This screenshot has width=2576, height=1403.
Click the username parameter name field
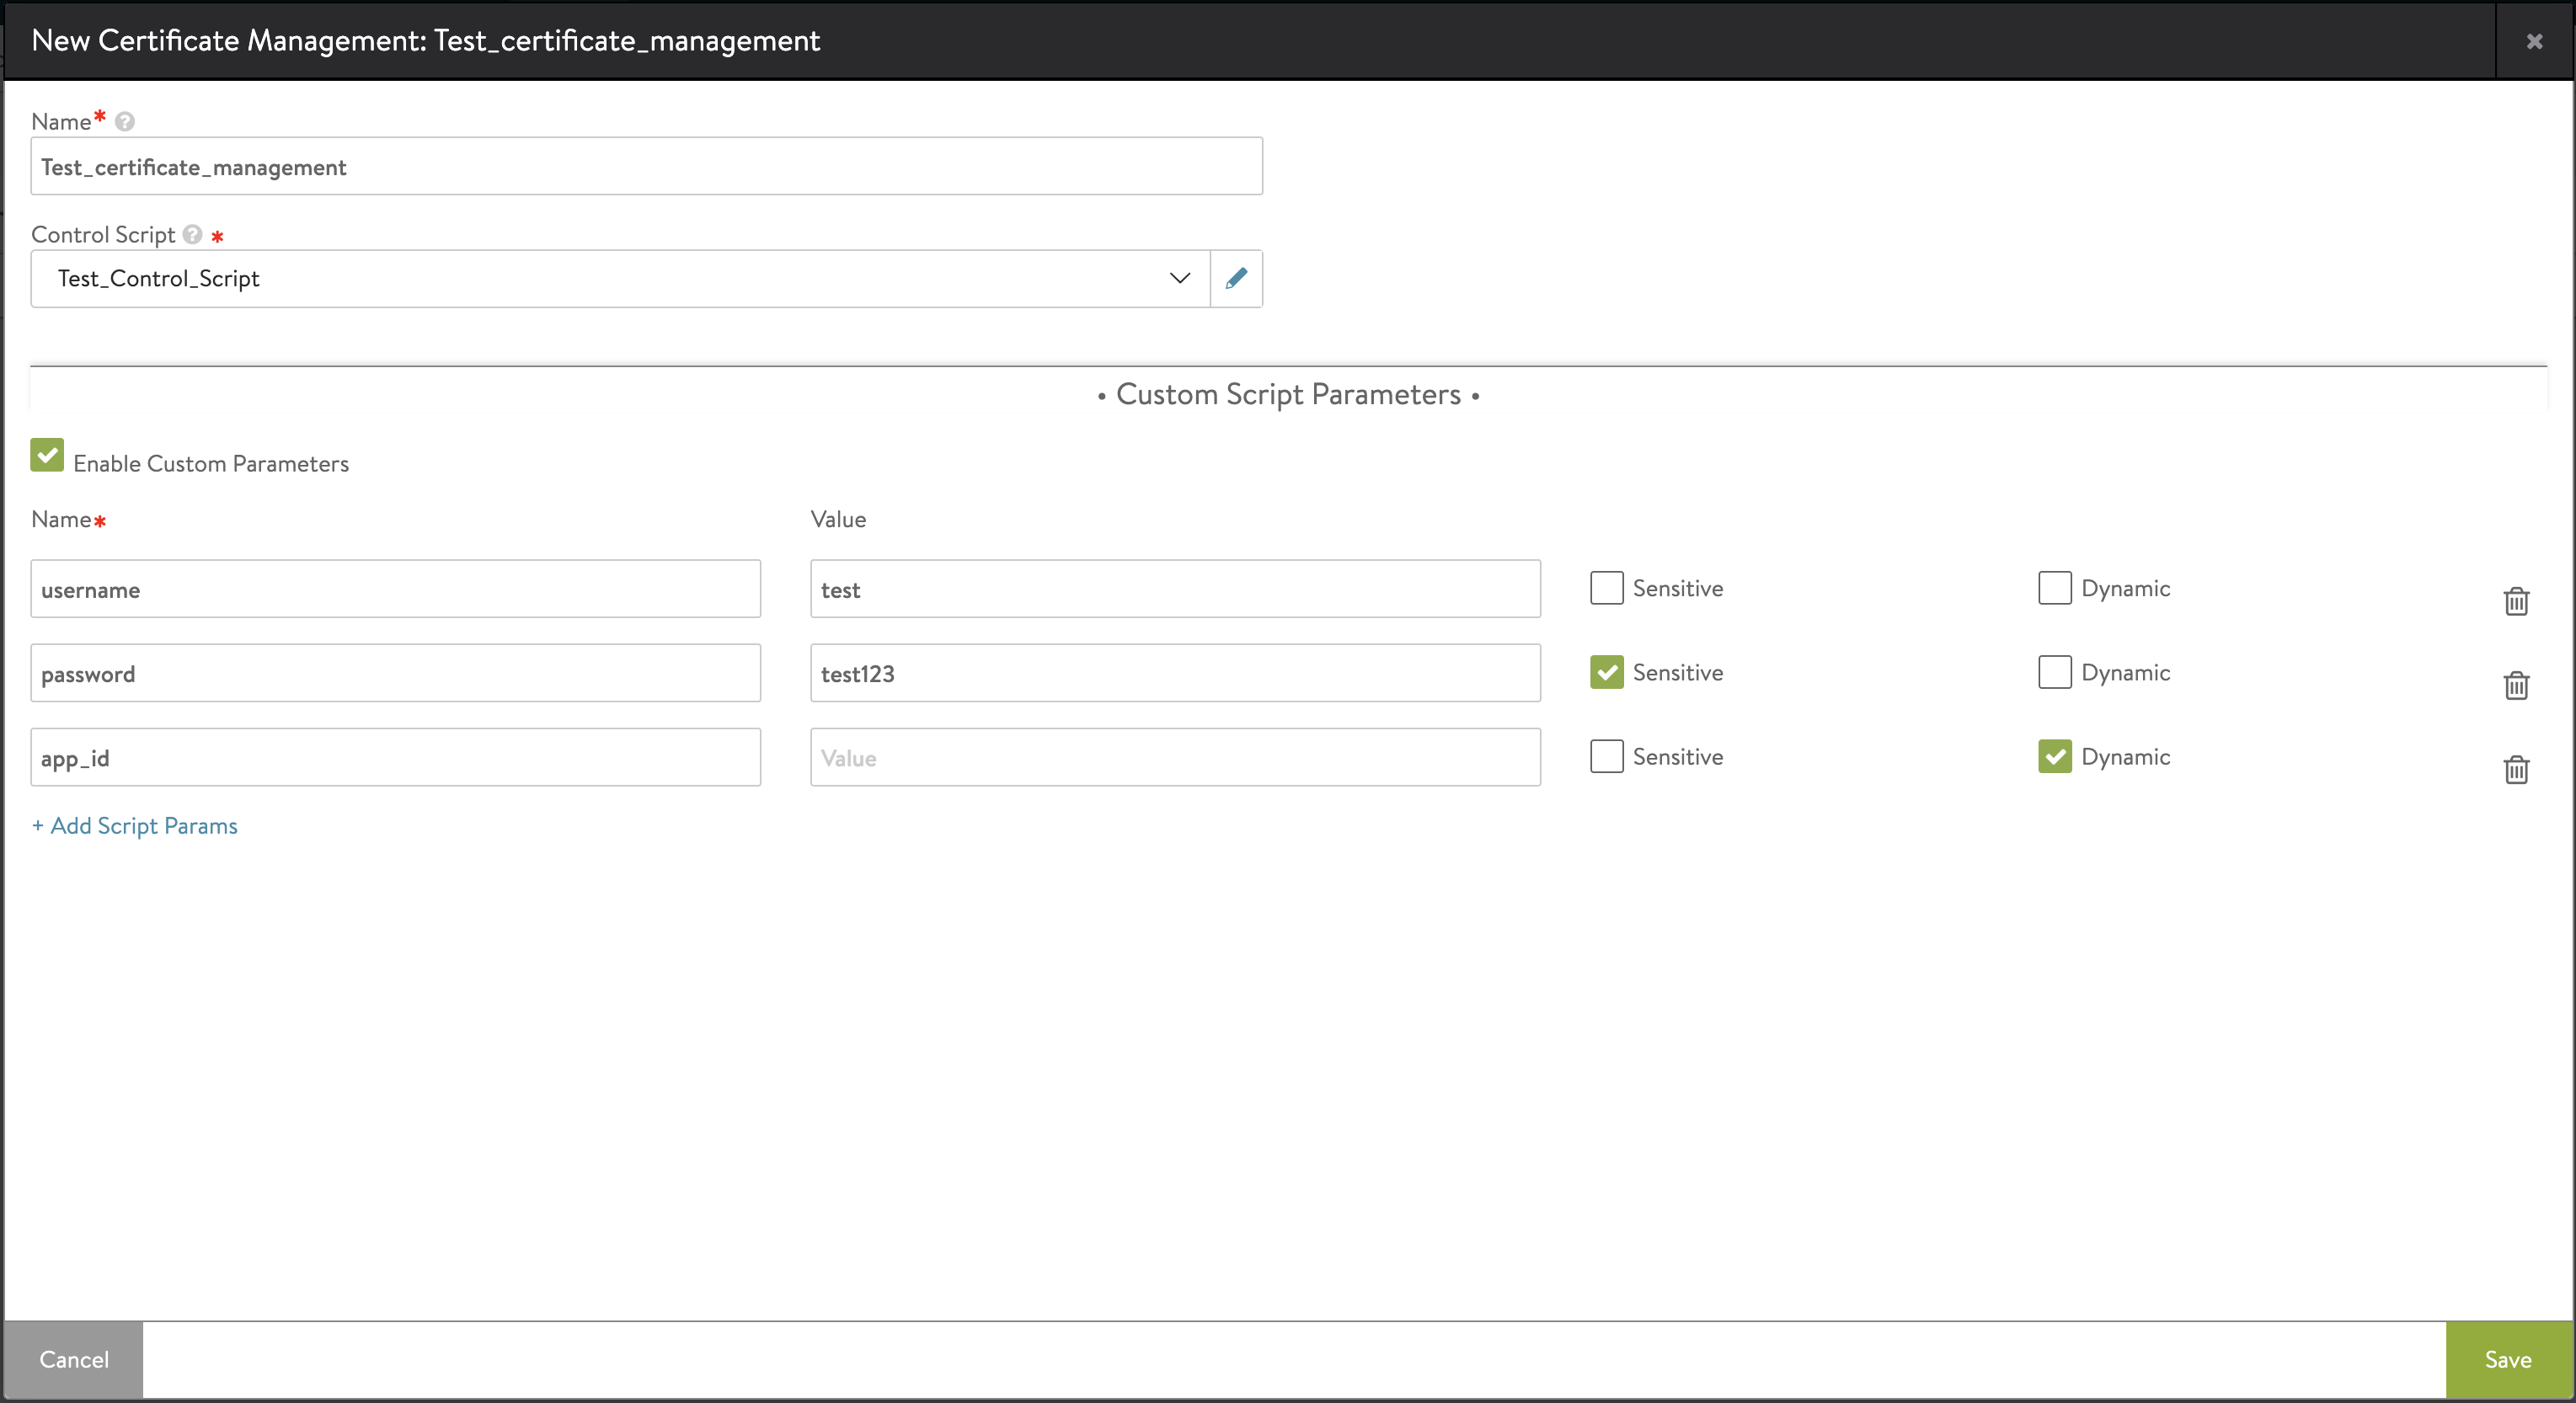click(396, 589)
